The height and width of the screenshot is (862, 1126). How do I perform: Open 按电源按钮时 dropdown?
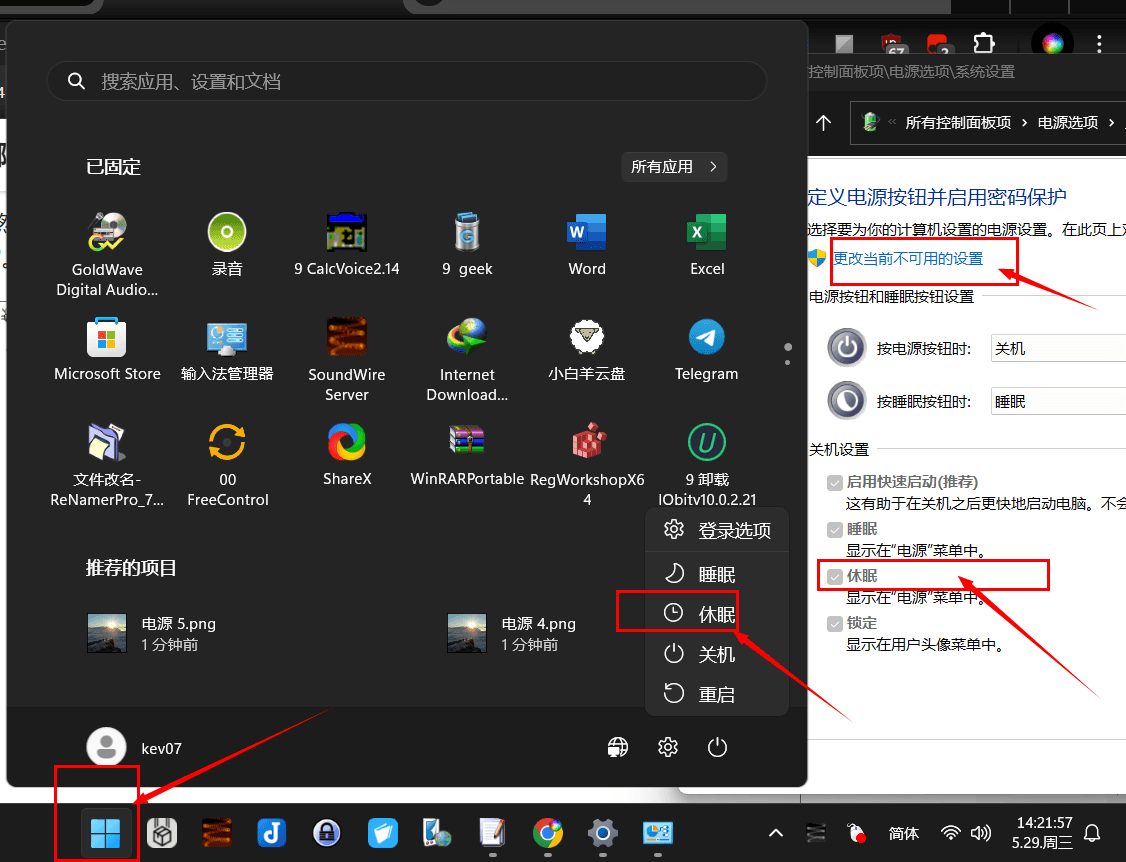pos(1057,349)
